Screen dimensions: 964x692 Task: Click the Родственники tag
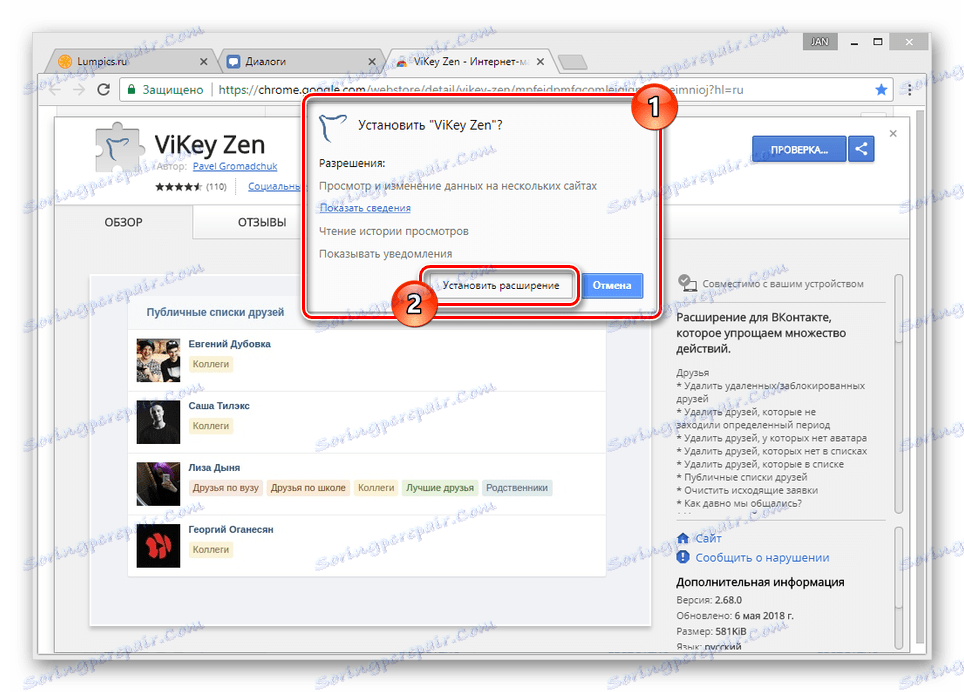click(516, 488)
